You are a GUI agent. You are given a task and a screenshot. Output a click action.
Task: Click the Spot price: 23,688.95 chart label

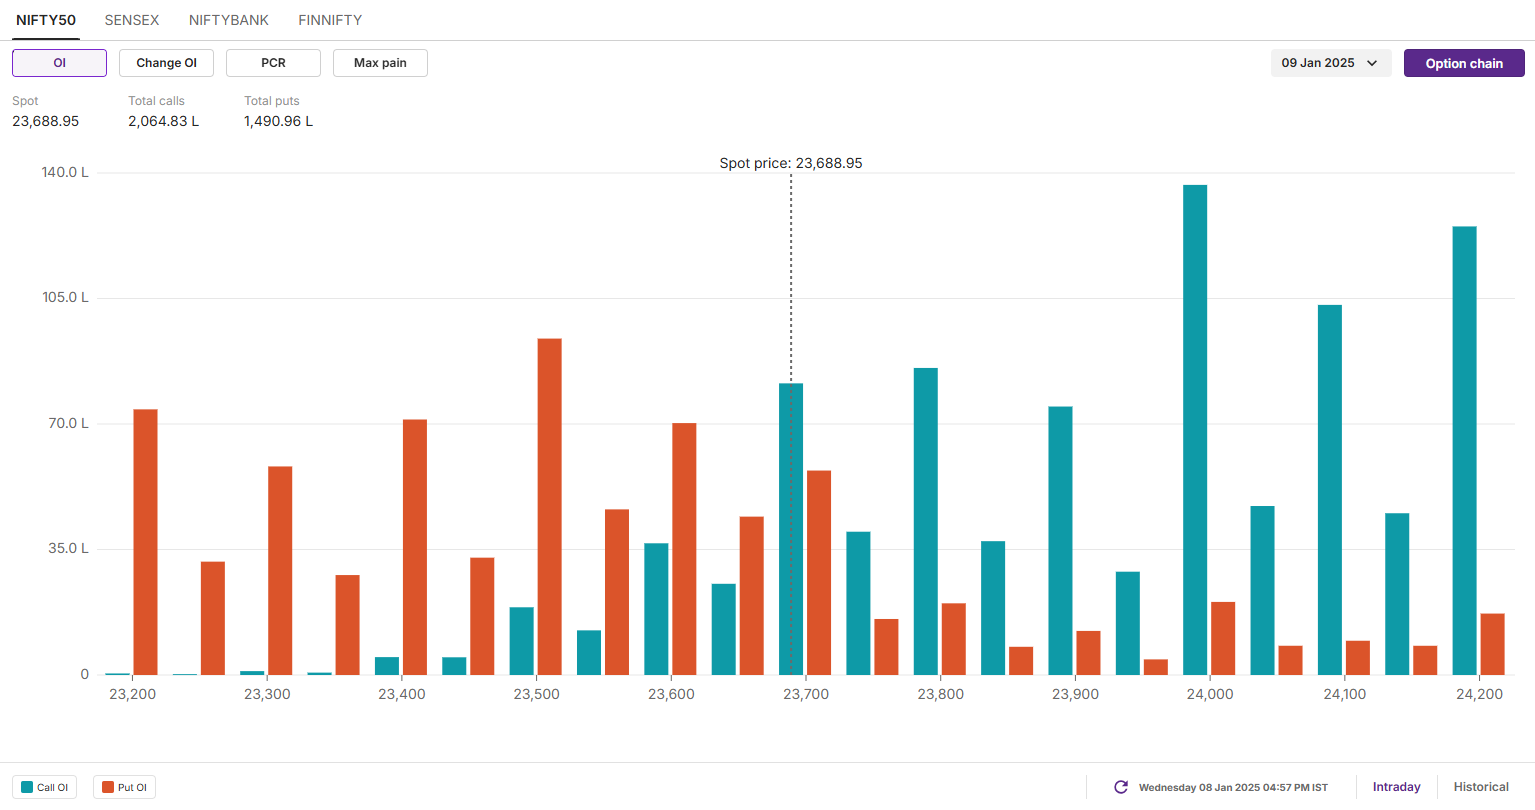point(791,163)
